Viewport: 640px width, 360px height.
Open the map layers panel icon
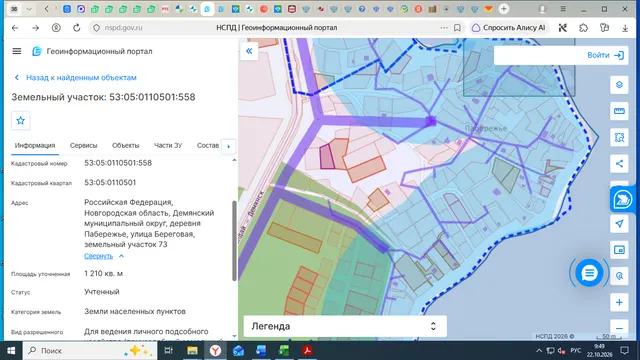click(x=619, y=85)
